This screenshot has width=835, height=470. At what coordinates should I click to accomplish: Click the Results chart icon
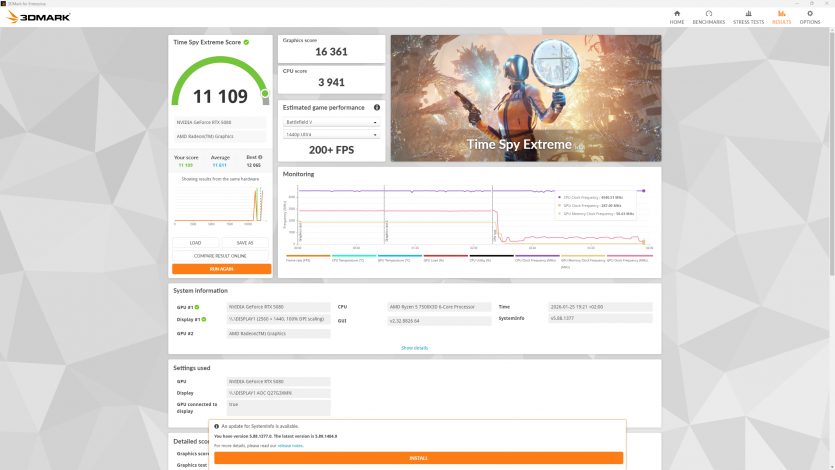pos(781,16)
